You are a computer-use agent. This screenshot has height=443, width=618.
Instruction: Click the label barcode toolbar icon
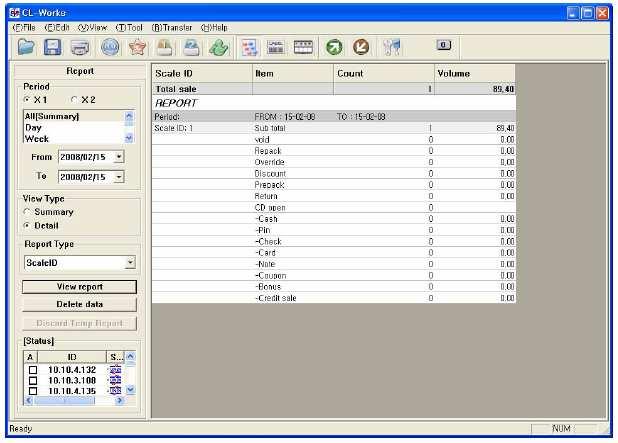[276, 47]
